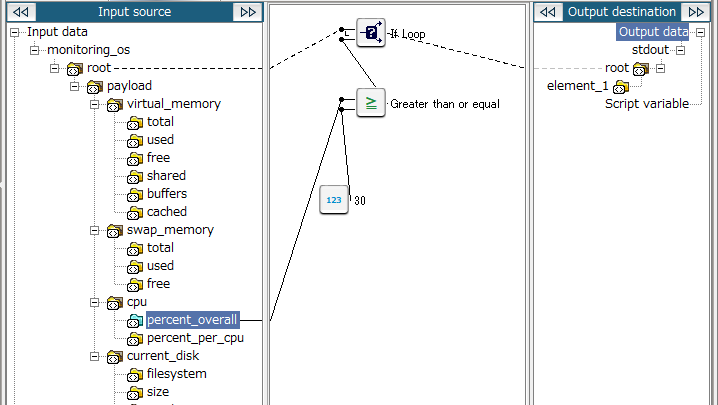The image size is (718, 405).
Task: Collapse the stdout node in output tree
Action: (x=681, y=50)
